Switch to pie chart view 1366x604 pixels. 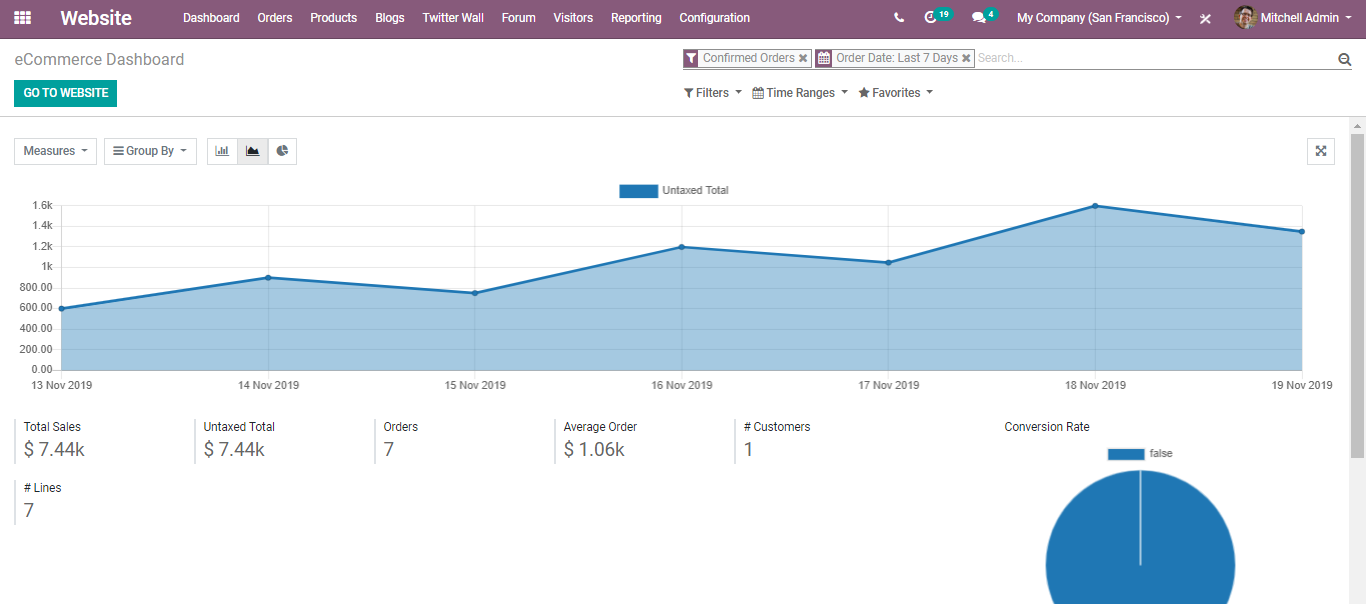[x=282, y=151]
